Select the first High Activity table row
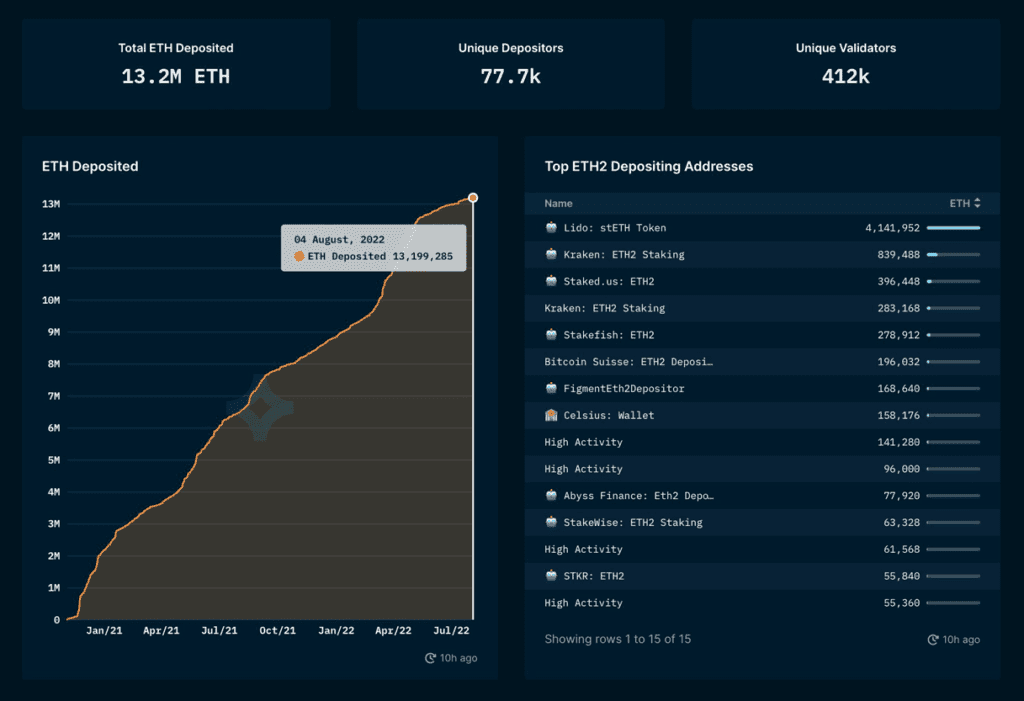 point(700,441)
